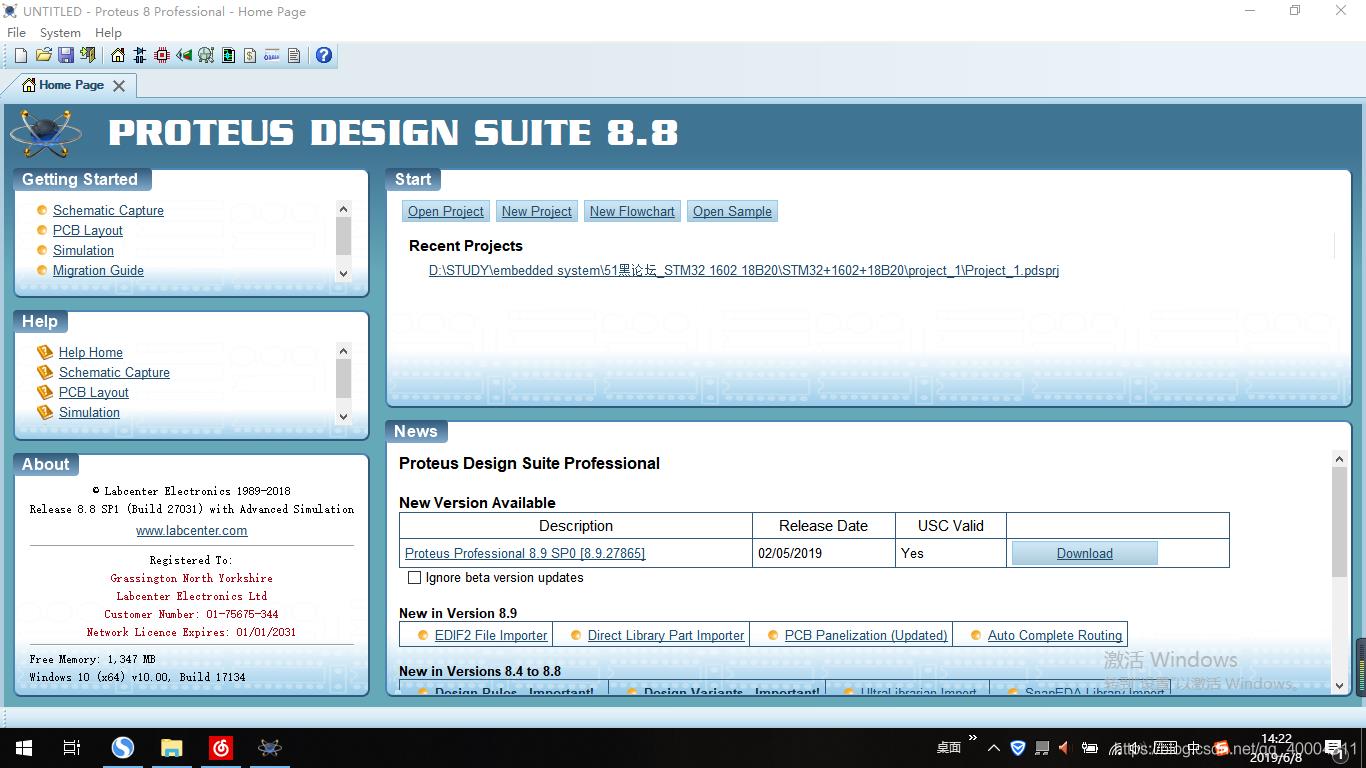Click the blue Sogou browser taskbar icon
Viewport: 1366px width, 768px height.
123,748
